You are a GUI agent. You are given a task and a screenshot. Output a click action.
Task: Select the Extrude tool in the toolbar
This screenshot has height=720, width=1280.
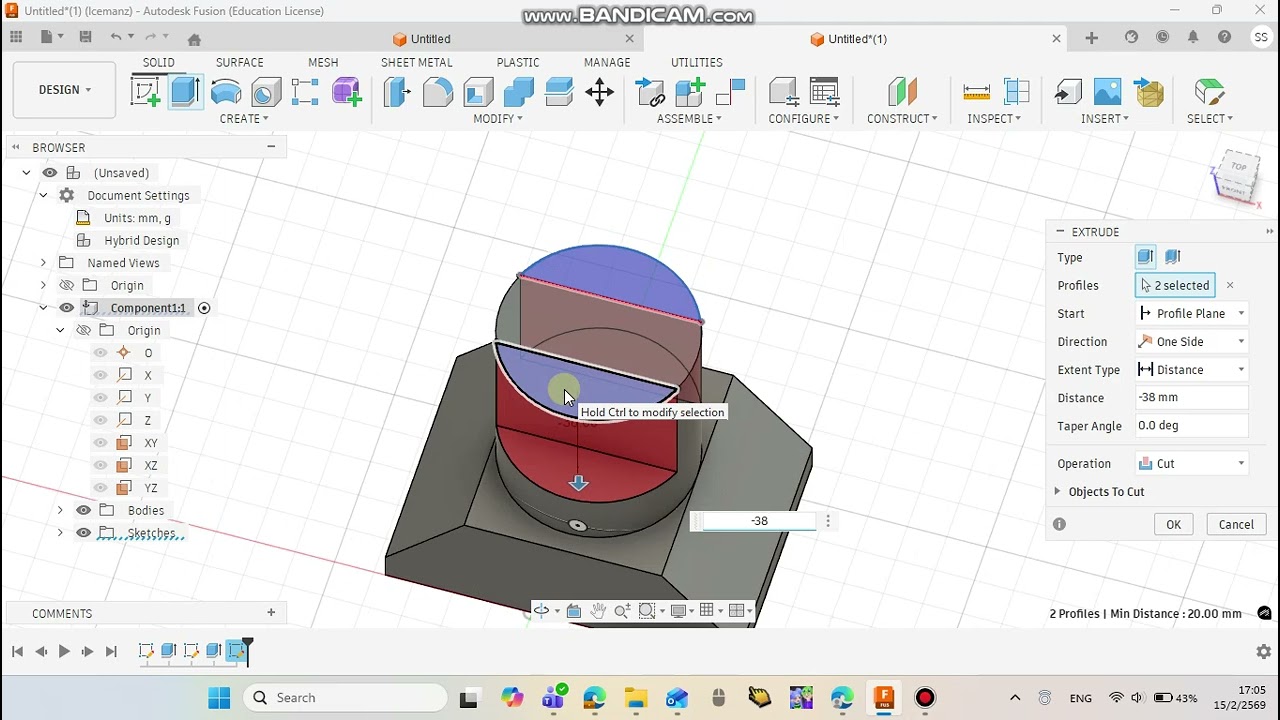pos(186,92)
